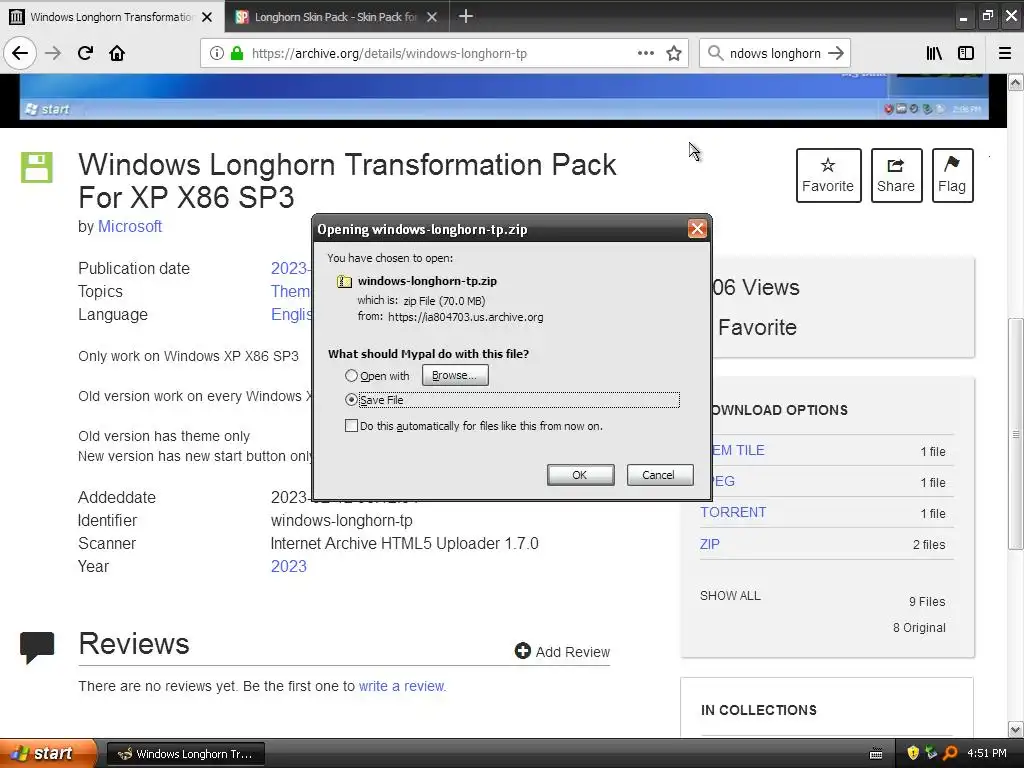Open the write a review link

click(402, 686)
